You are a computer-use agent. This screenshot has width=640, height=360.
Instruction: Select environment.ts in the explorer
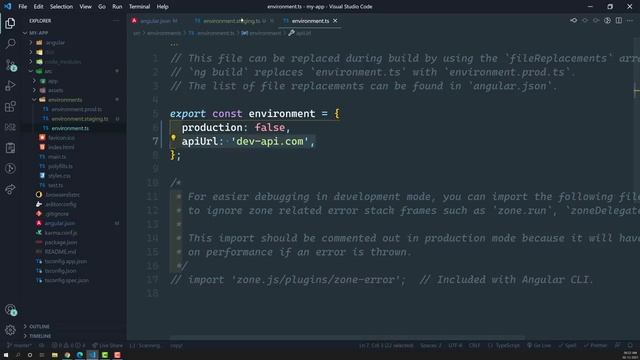click(70, 128)
